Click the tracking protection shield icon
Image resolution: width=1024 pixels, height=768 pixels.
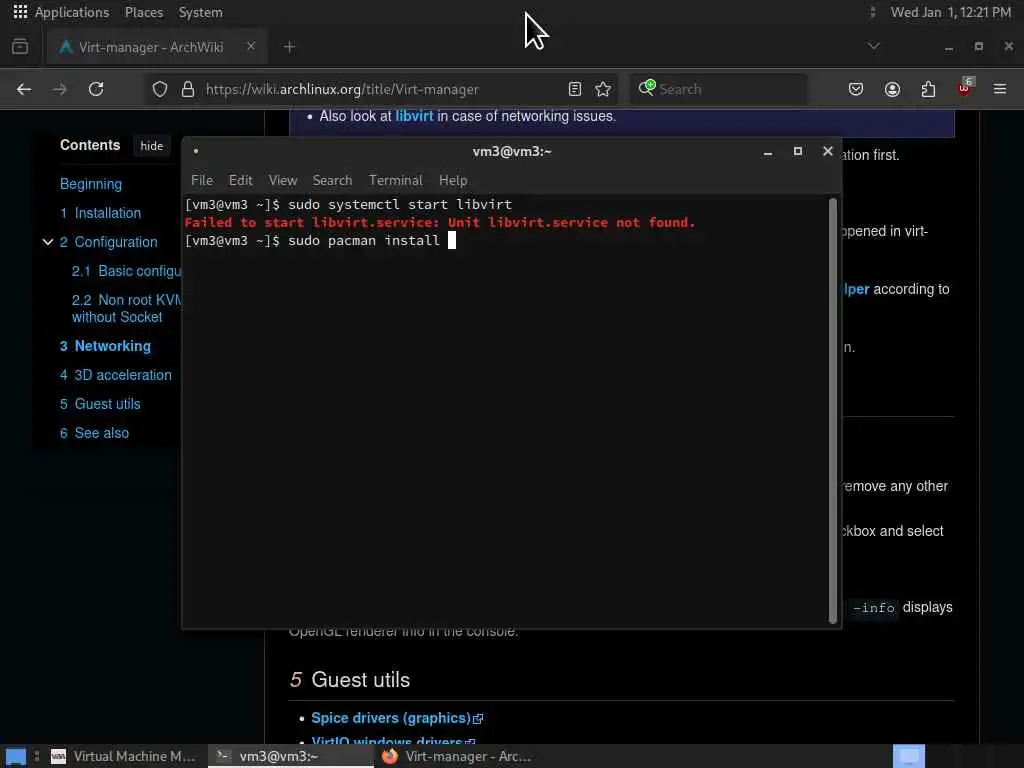[160, 89]
